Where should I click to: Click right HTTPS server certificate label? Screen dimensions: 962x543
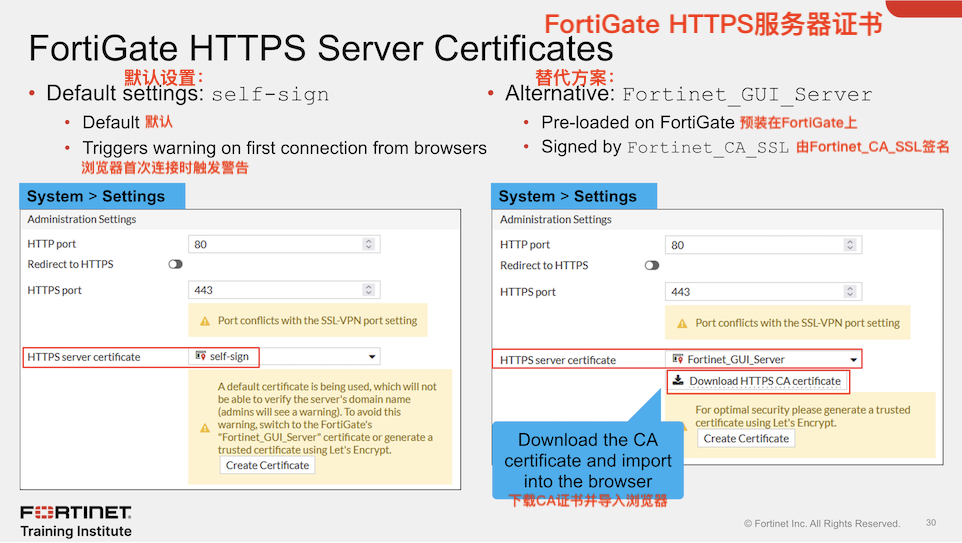558,360
